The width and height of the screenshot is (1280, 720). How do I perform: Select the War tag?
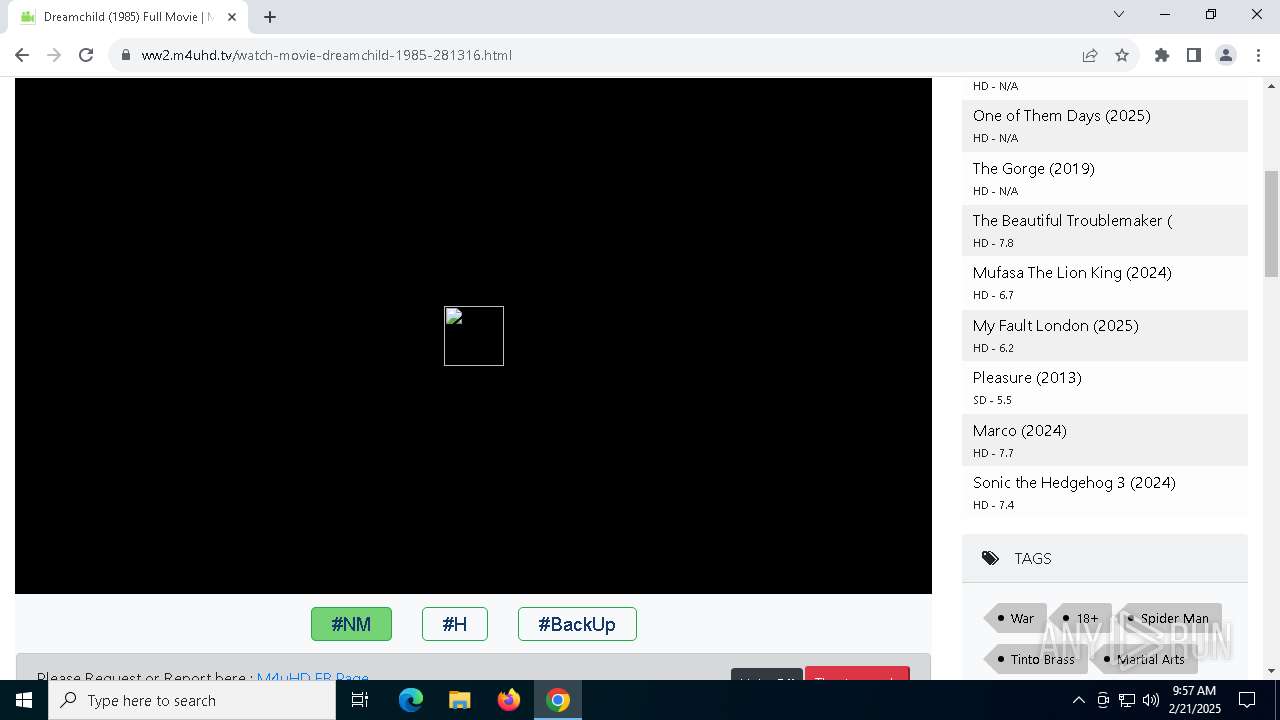click(1016, 618)
